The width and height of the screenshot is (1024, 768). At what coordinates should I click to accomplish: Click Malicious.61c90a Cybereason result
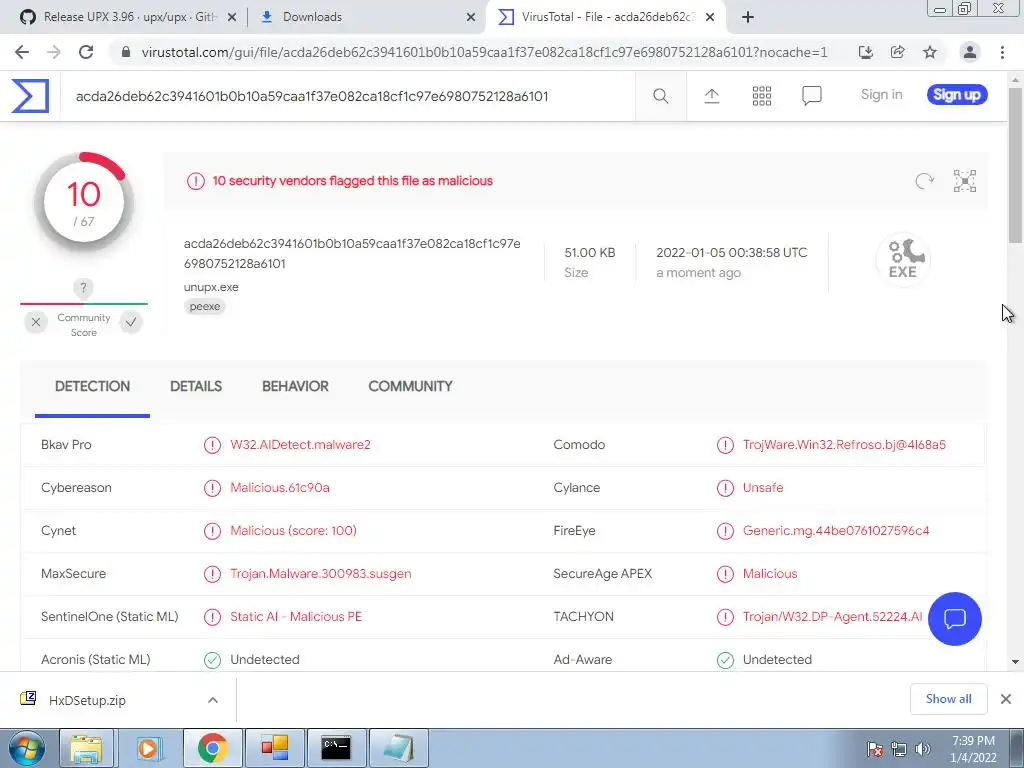pyautogui.click(x=280, y=488)
